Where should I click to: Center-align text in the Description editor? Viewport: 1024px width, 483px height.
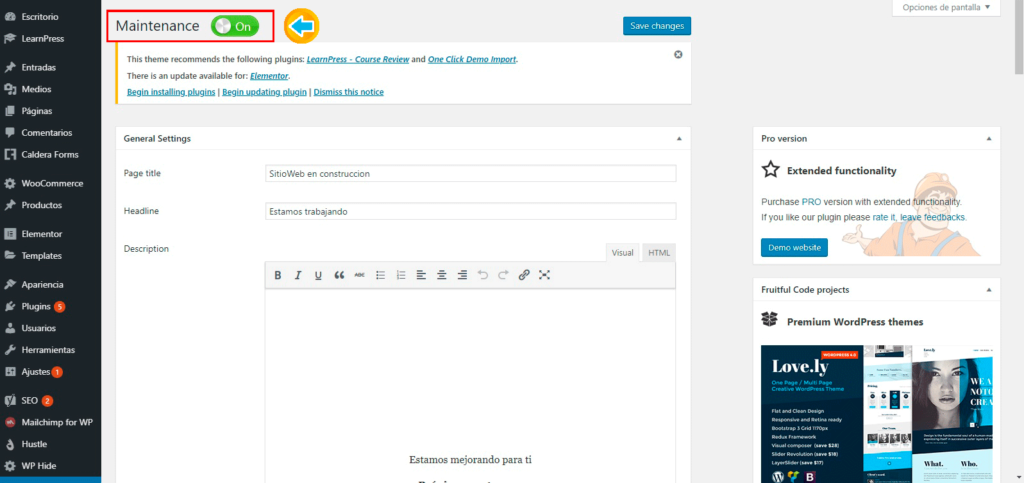click(441, 275)
